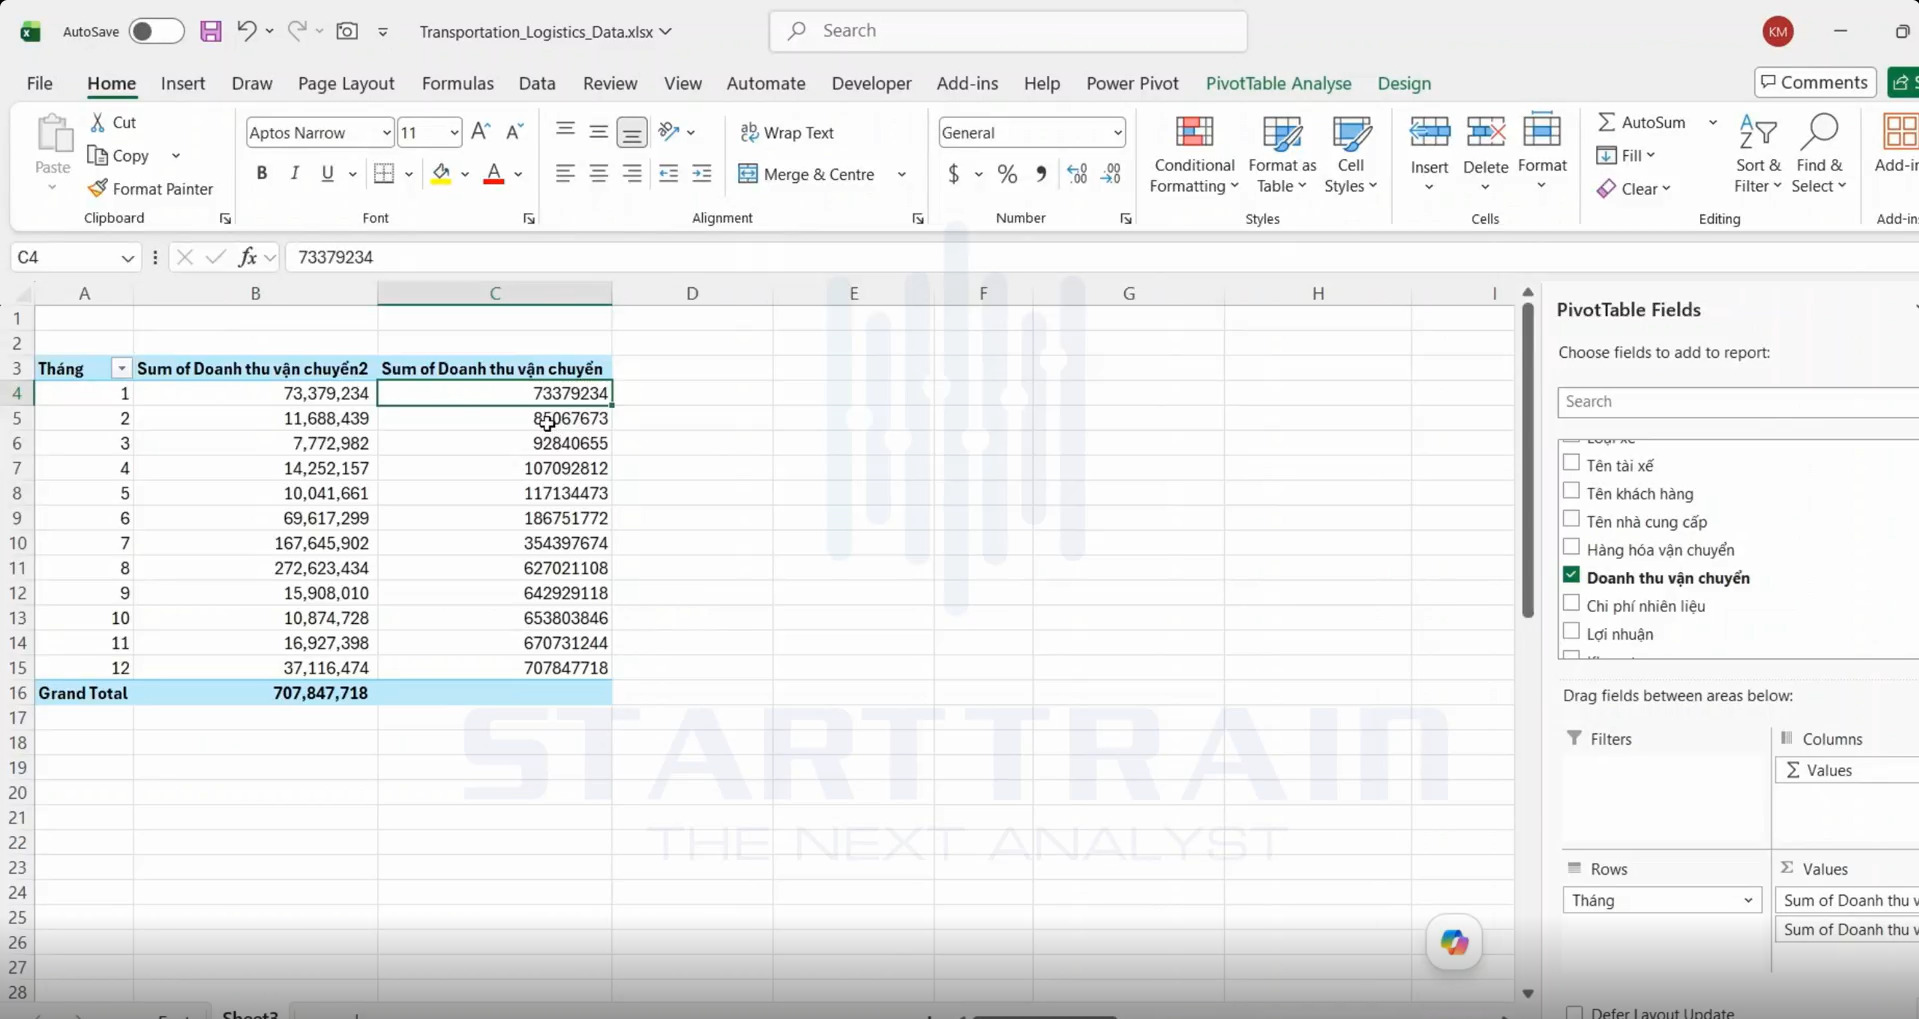Click the Bold formatting icon
The width and height of the screenshot is (1919, 1019).
(261, 174)
